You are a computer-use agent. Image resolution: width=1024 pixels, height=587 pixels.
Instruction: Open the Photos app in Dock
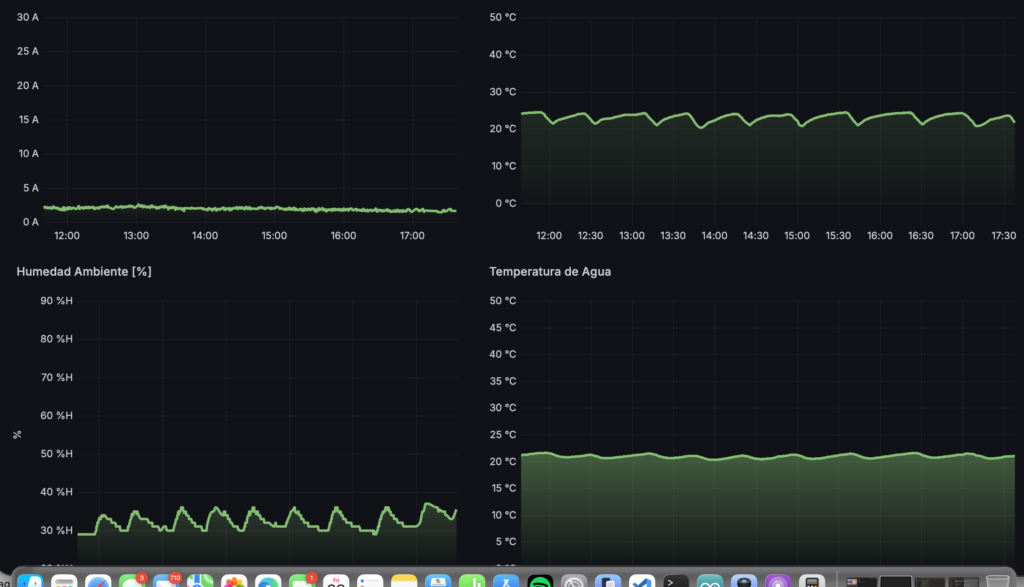click(x=234, y=580)
